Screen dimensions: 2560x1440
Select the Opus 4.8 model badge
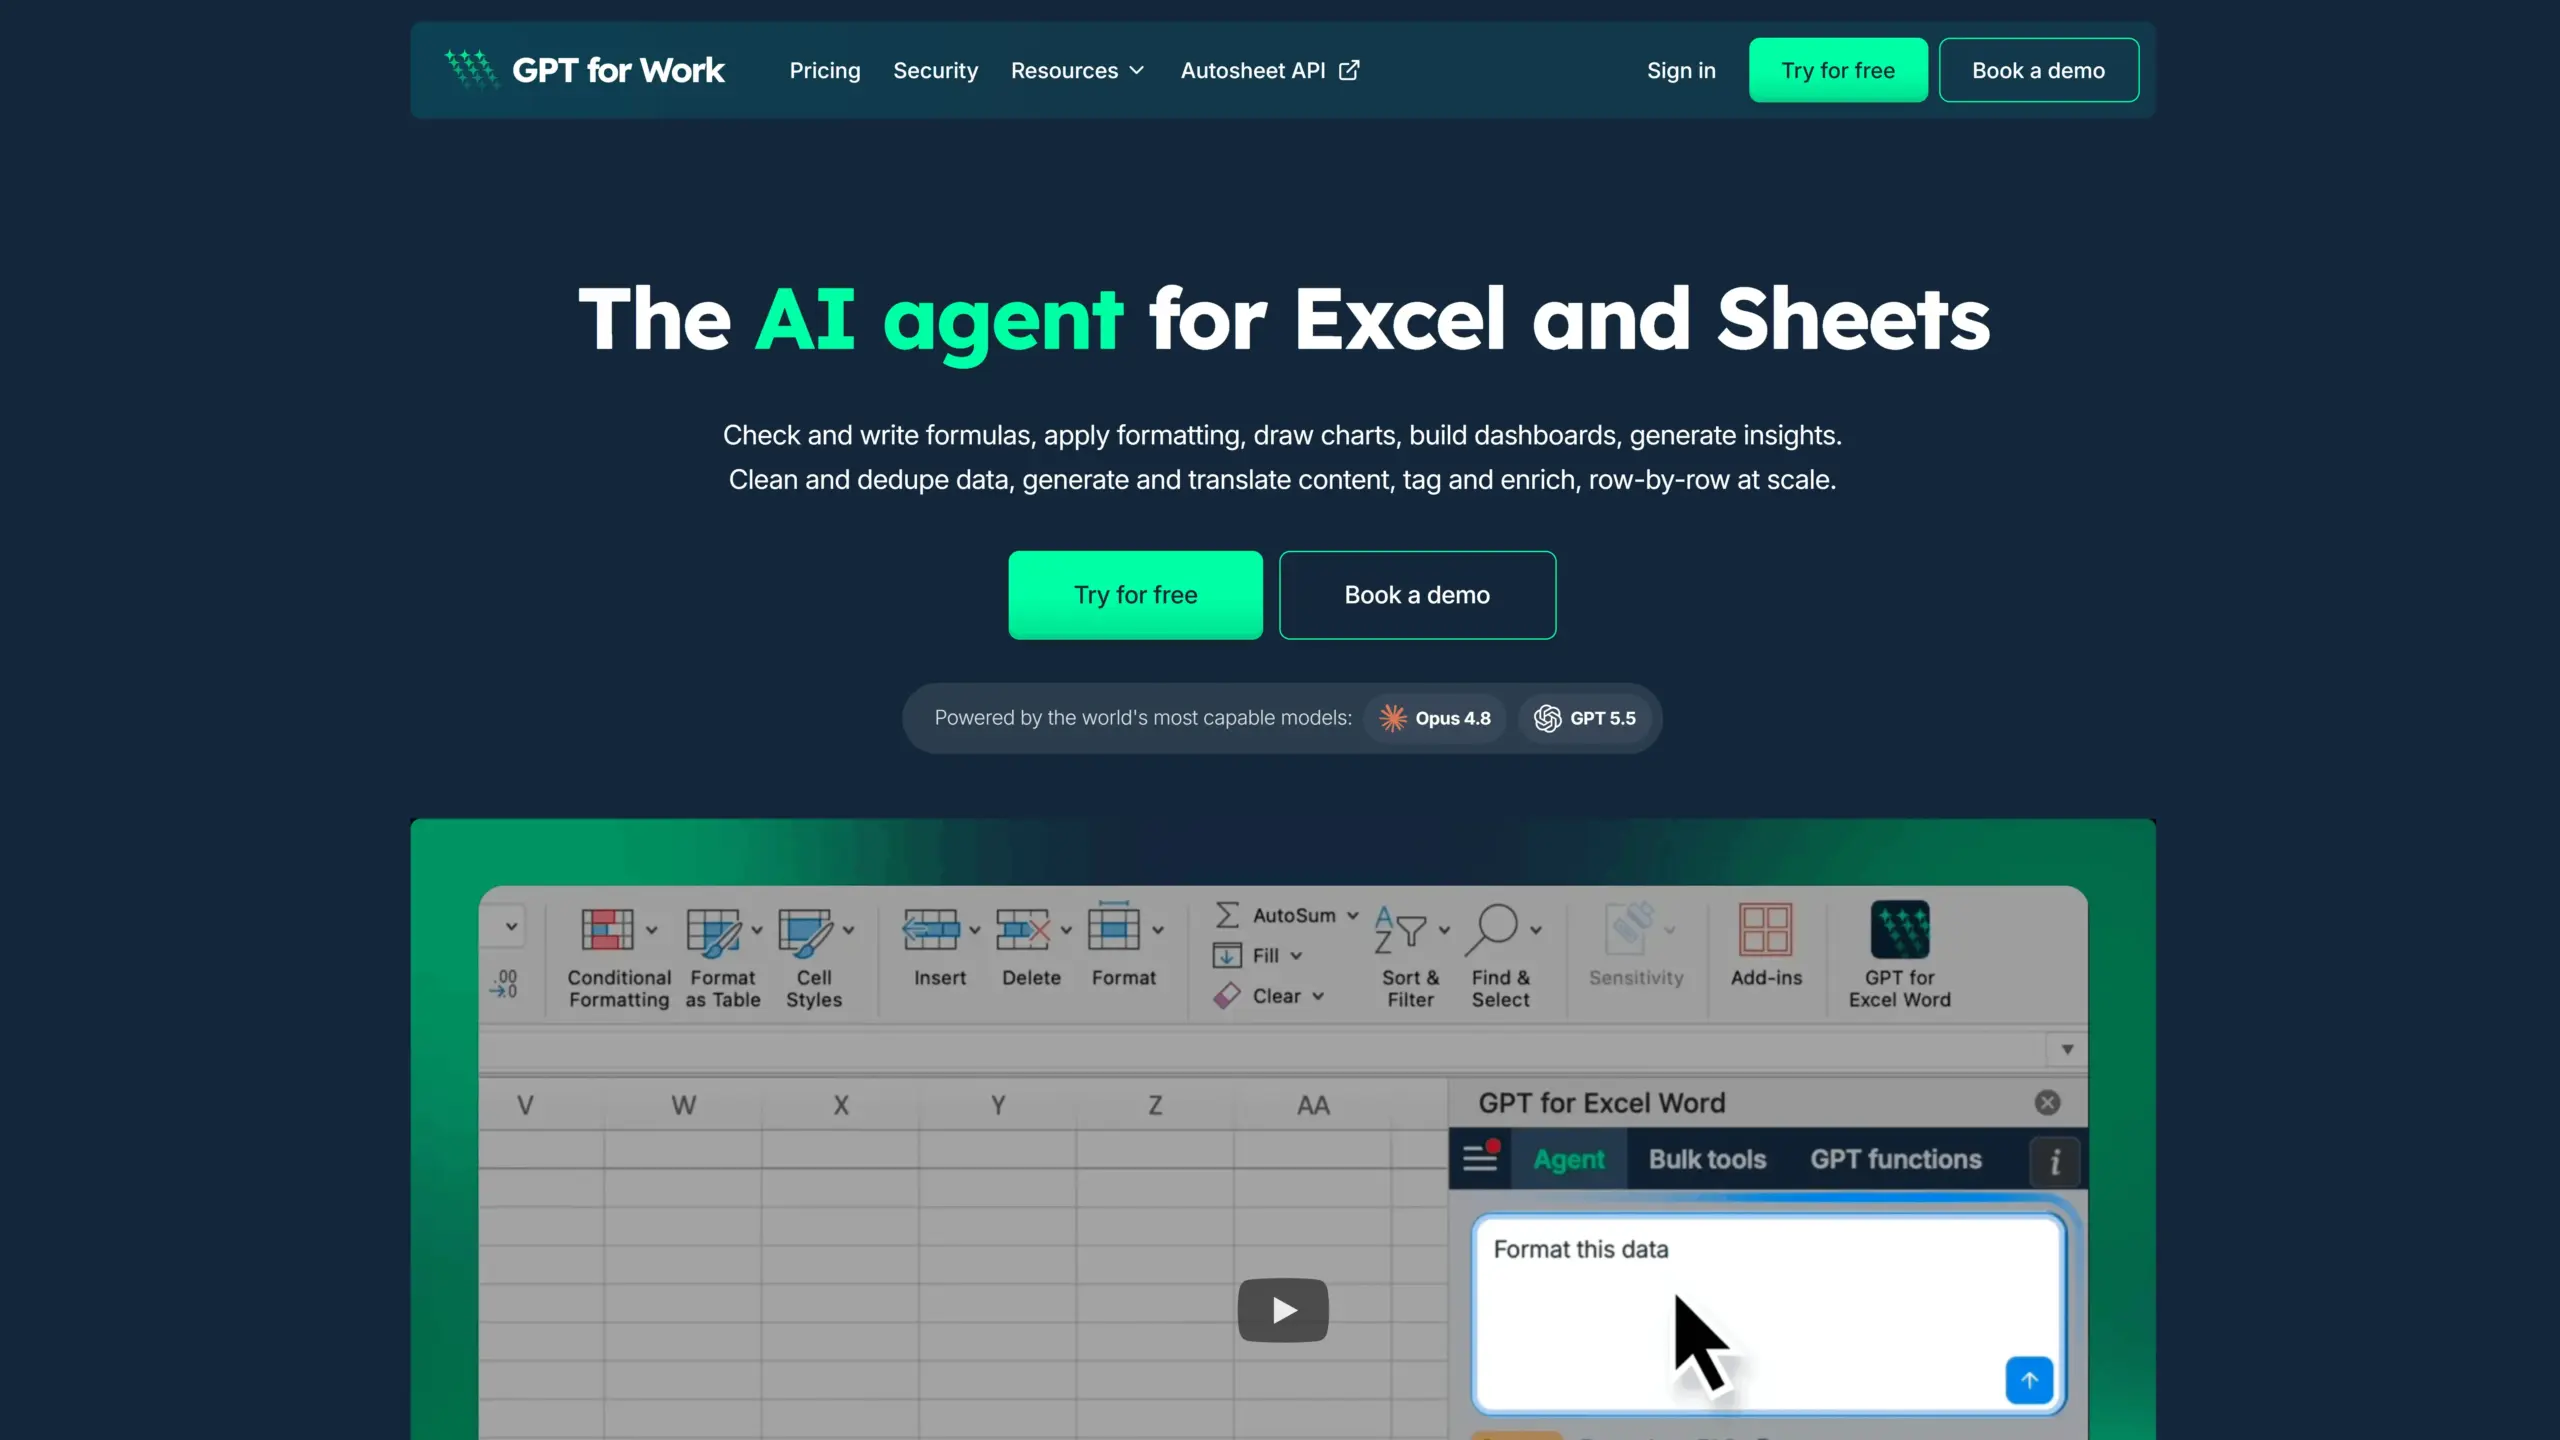pyautogui.click(x=1434, y=718)
